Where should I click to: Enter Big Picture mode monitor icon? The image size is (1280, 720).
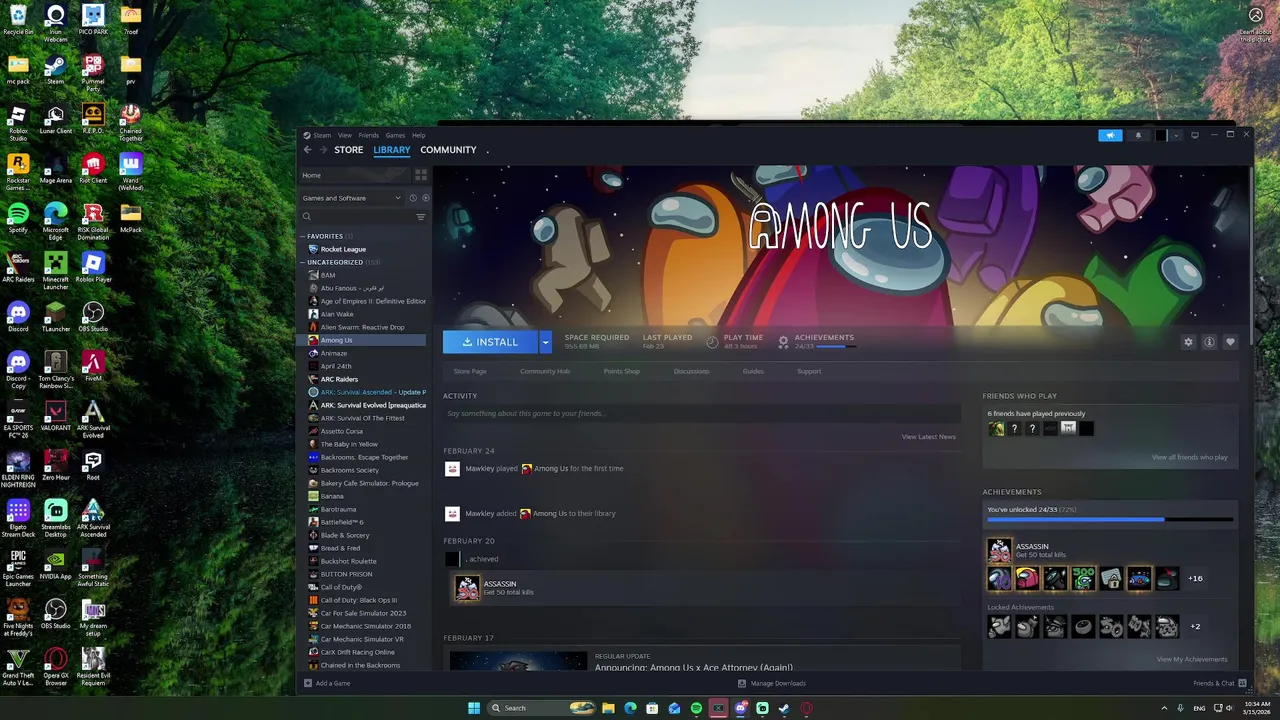pos(1194,135)
